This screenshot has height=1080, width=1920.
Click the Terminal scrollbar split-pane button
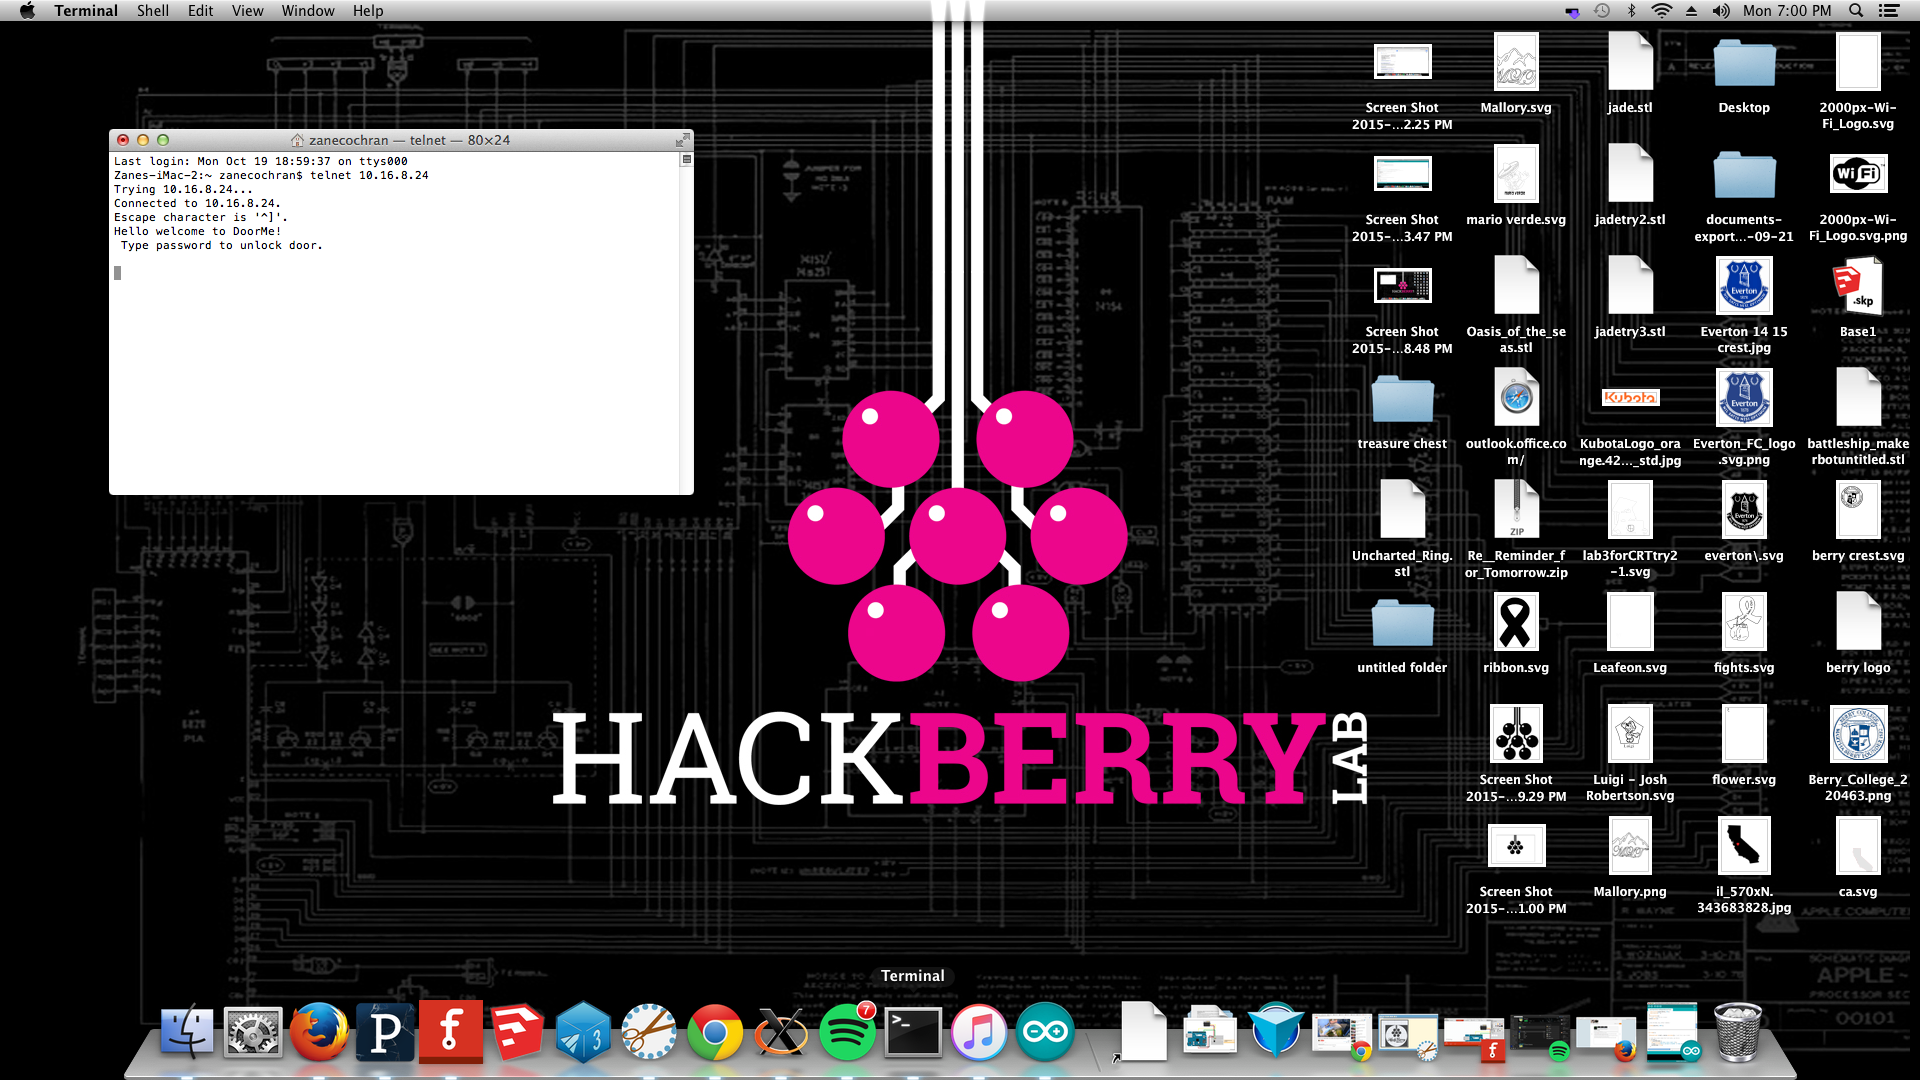coord(686,160)
